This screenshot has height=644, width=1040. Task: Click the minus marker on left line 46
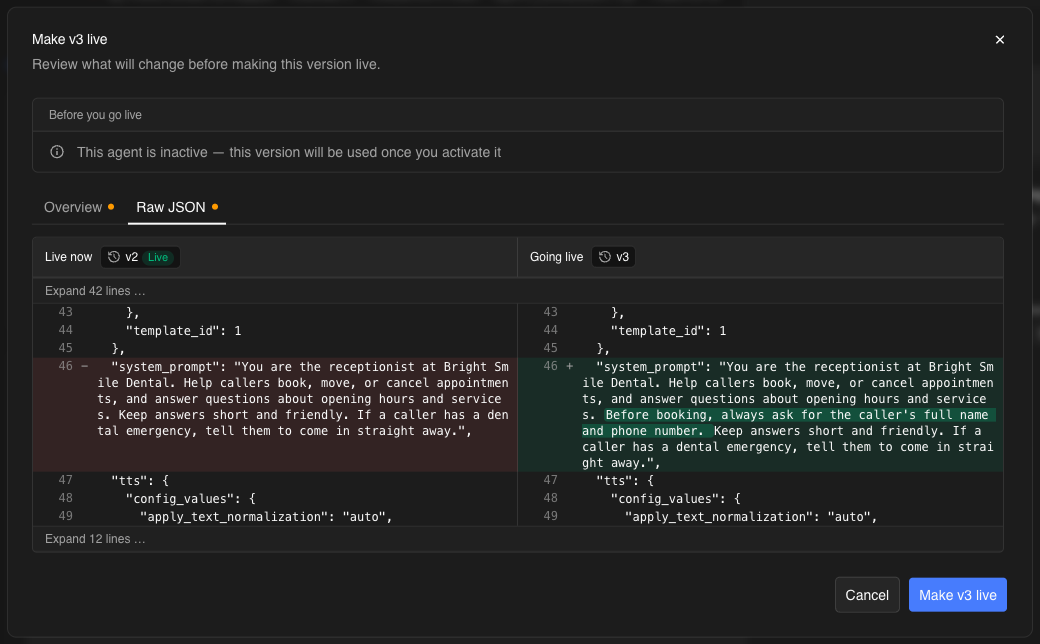(x=84, y=366)
